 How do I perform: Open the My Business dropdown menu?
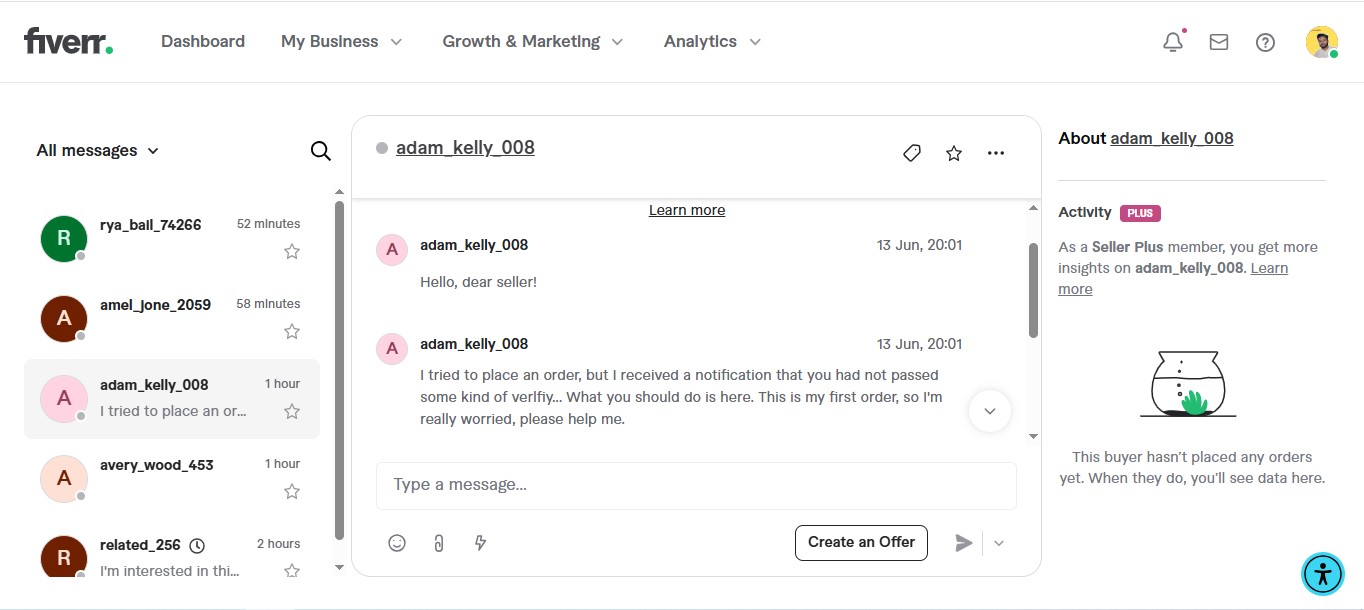[341, 42]
